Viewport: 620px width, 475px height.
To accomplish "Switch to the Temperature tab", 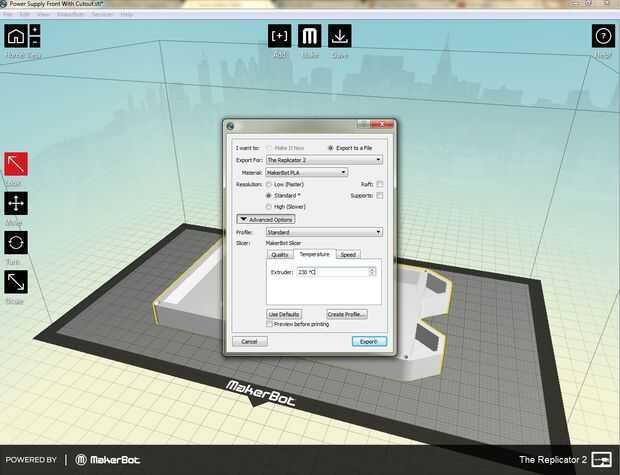I will 315,254.
